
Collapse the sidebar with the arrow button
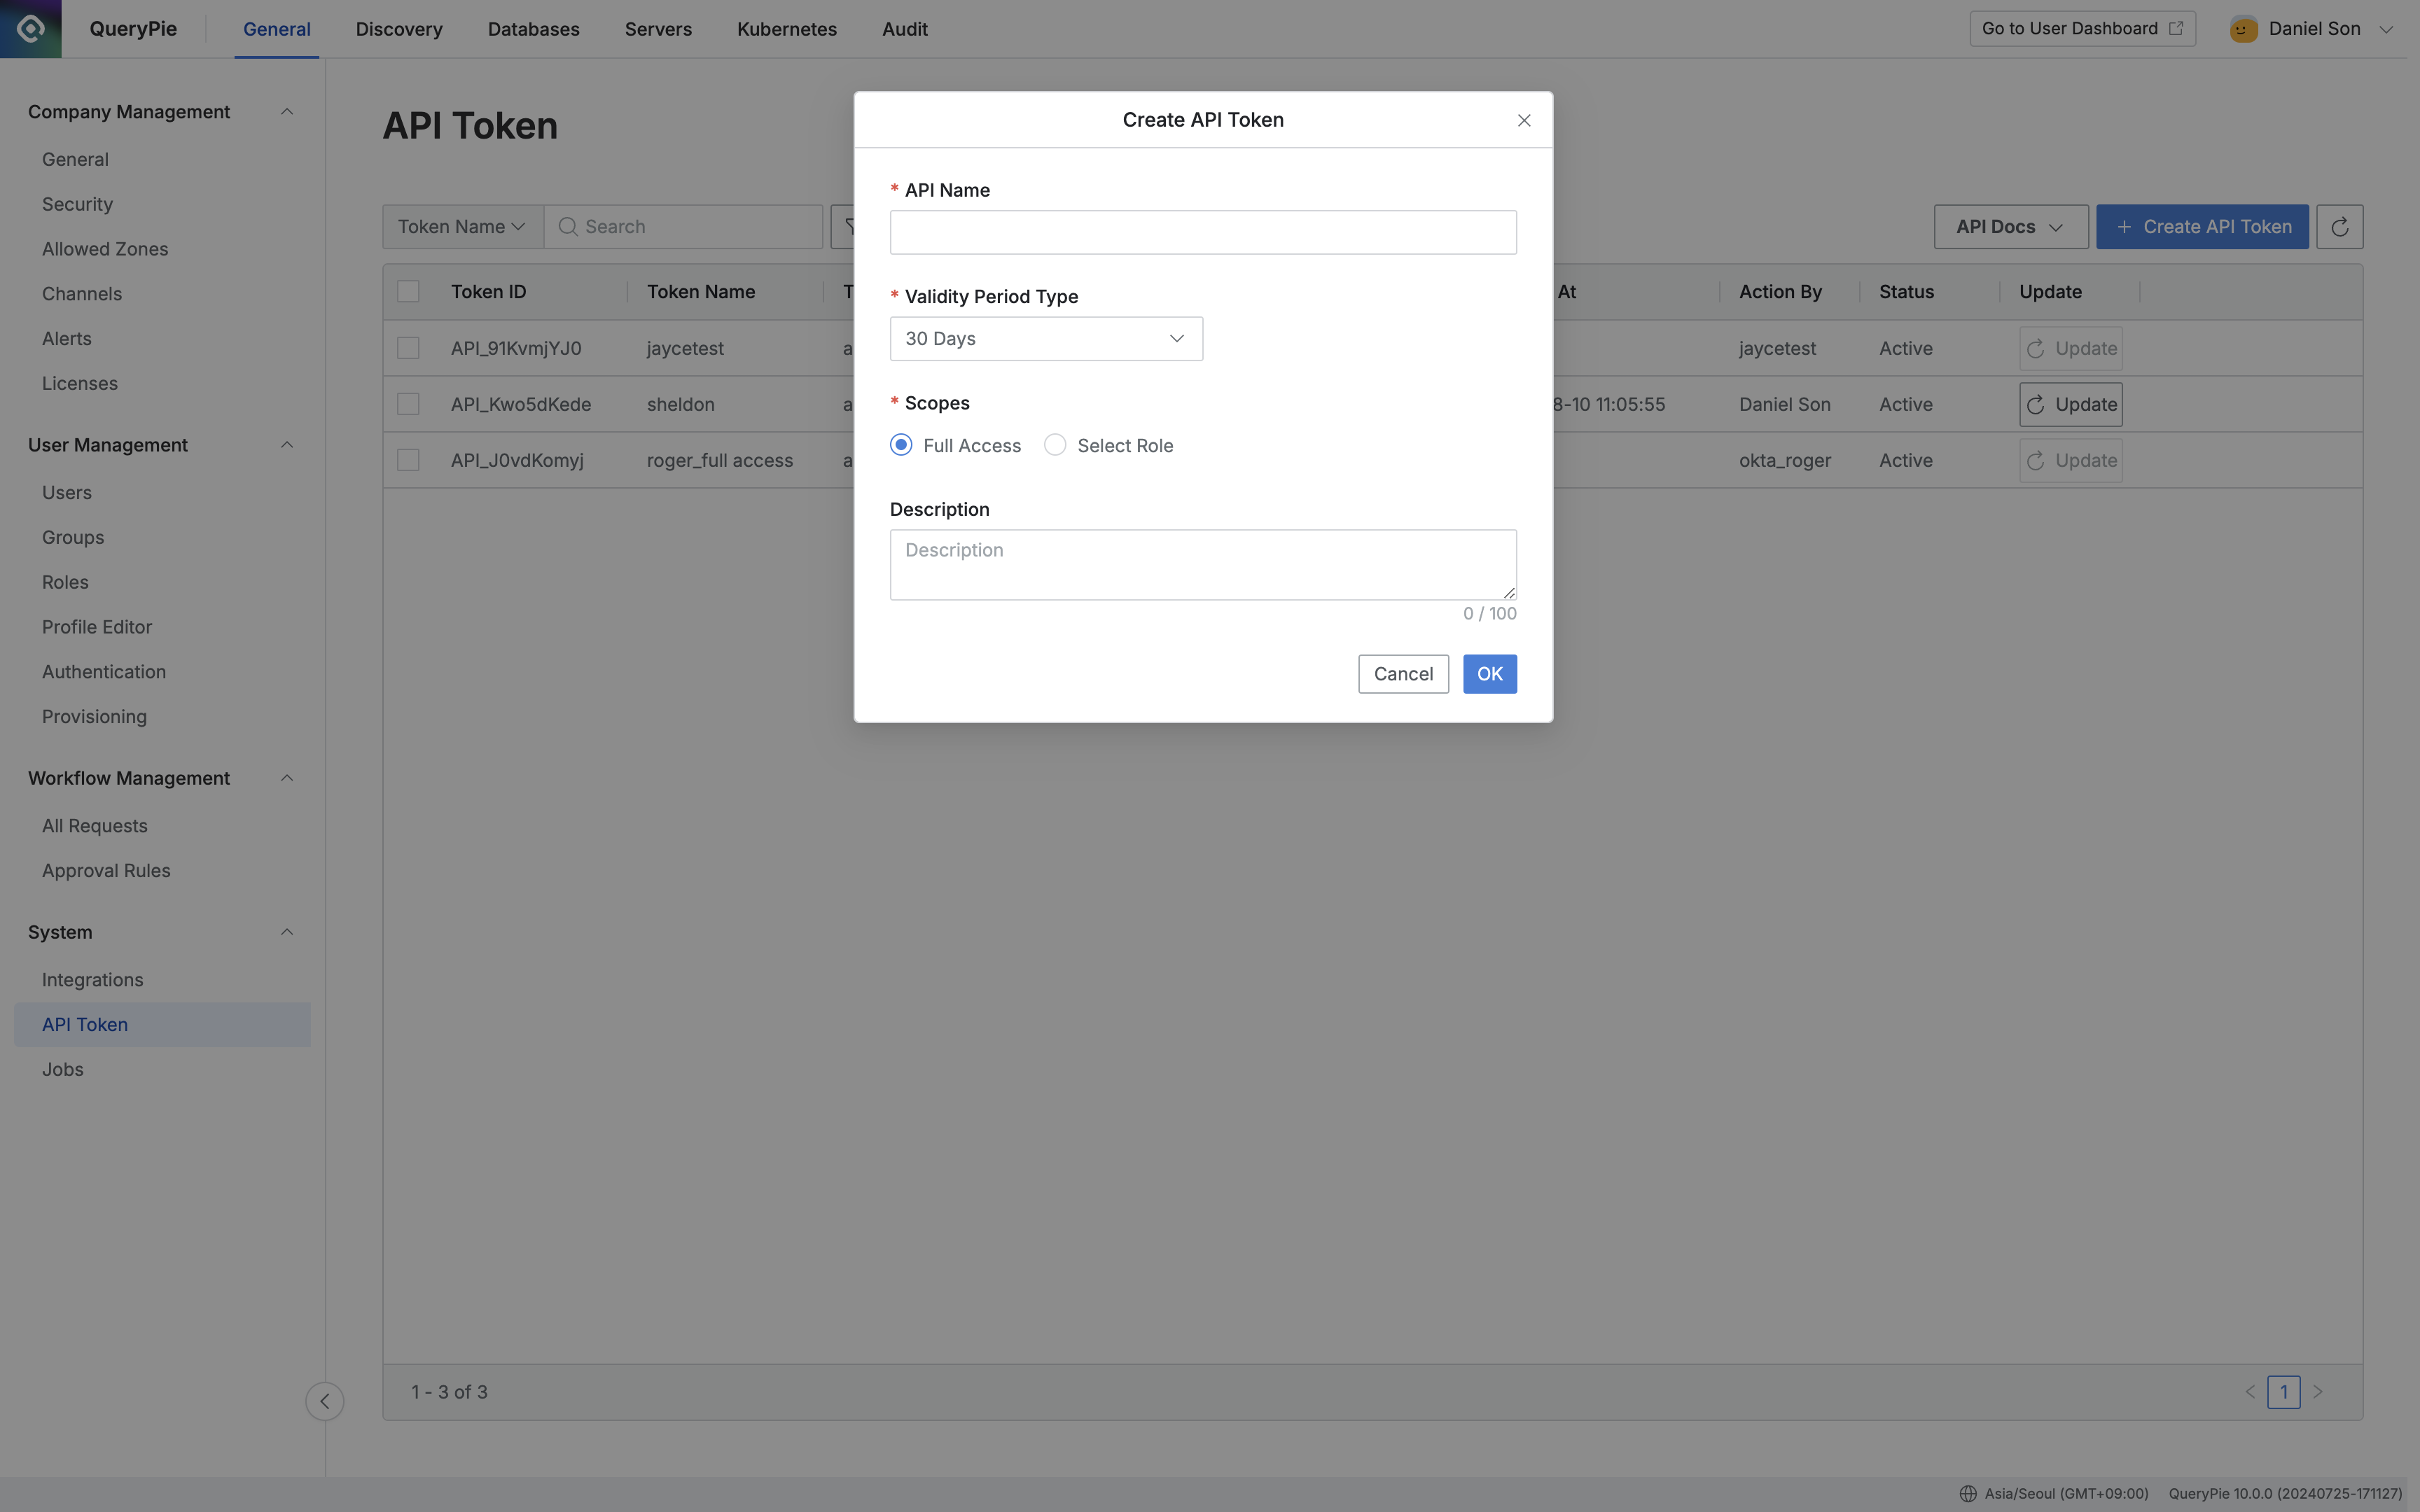(x=325, y=1401)
